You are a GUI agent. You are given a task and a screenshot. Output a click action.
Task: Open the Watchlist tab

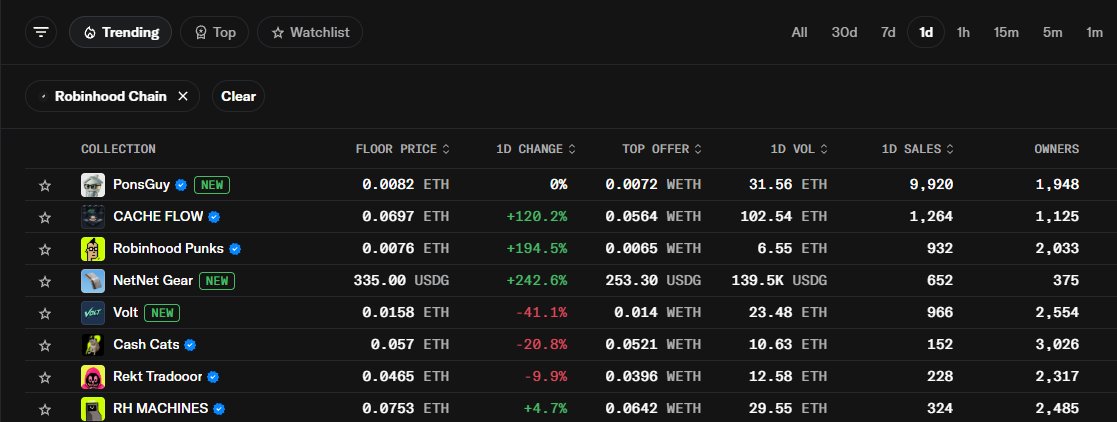coord(310,32)
